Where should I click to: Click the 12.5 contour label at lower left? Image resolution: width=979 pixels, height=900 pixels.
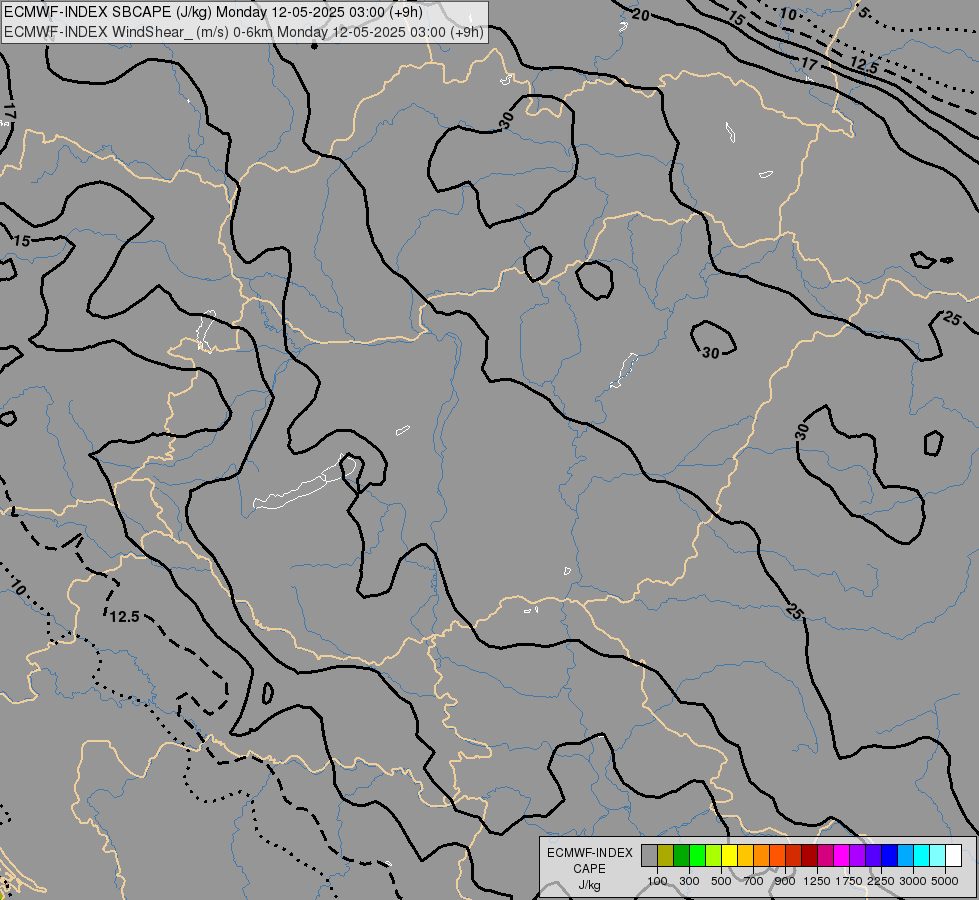coord(124,617)
